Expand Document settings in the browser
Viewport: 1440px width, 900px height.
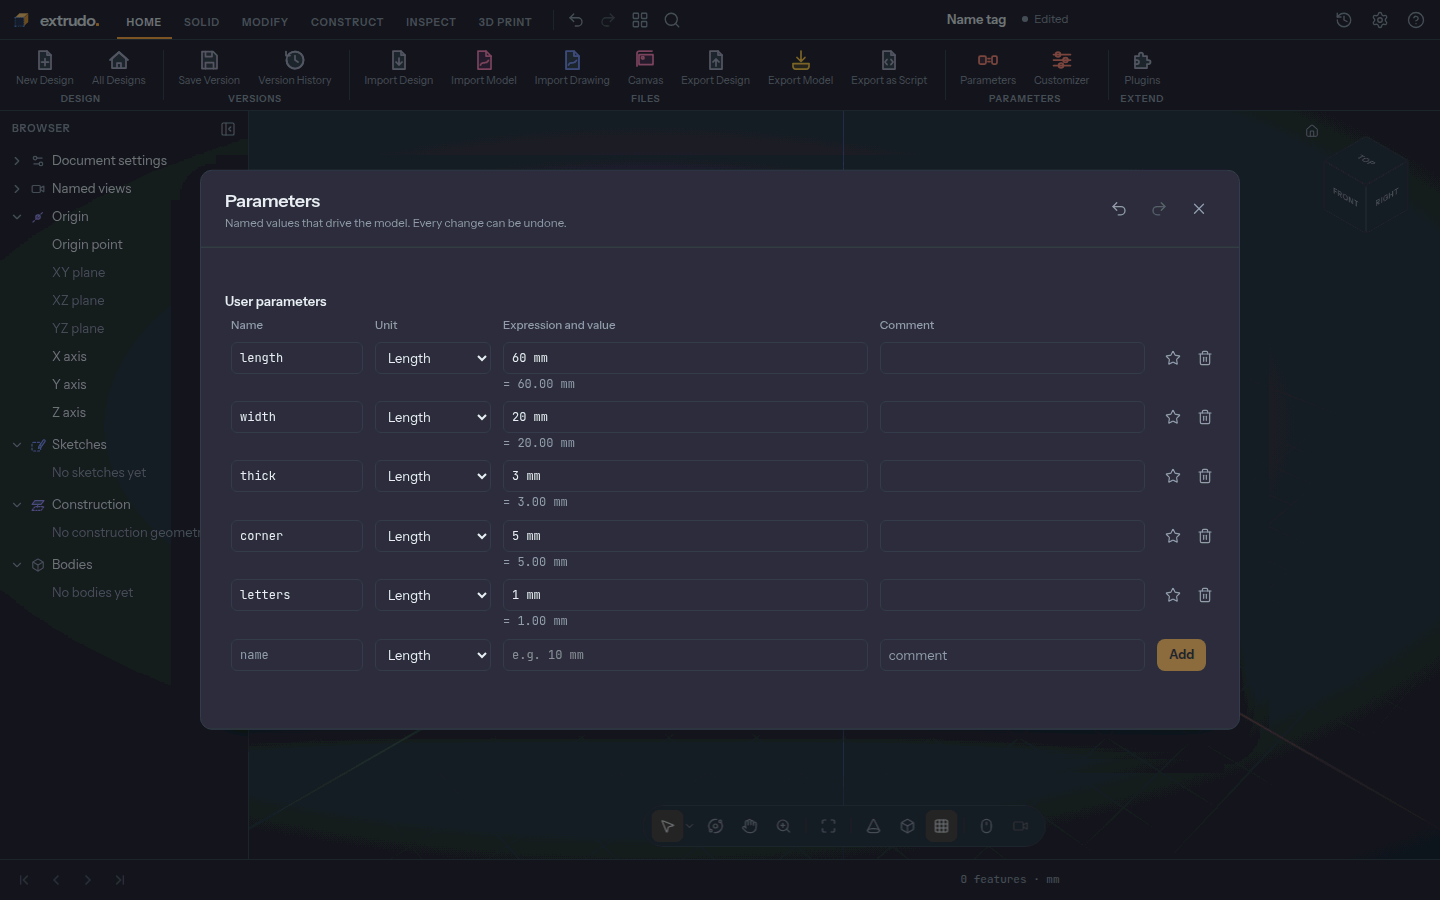(17, 160)
